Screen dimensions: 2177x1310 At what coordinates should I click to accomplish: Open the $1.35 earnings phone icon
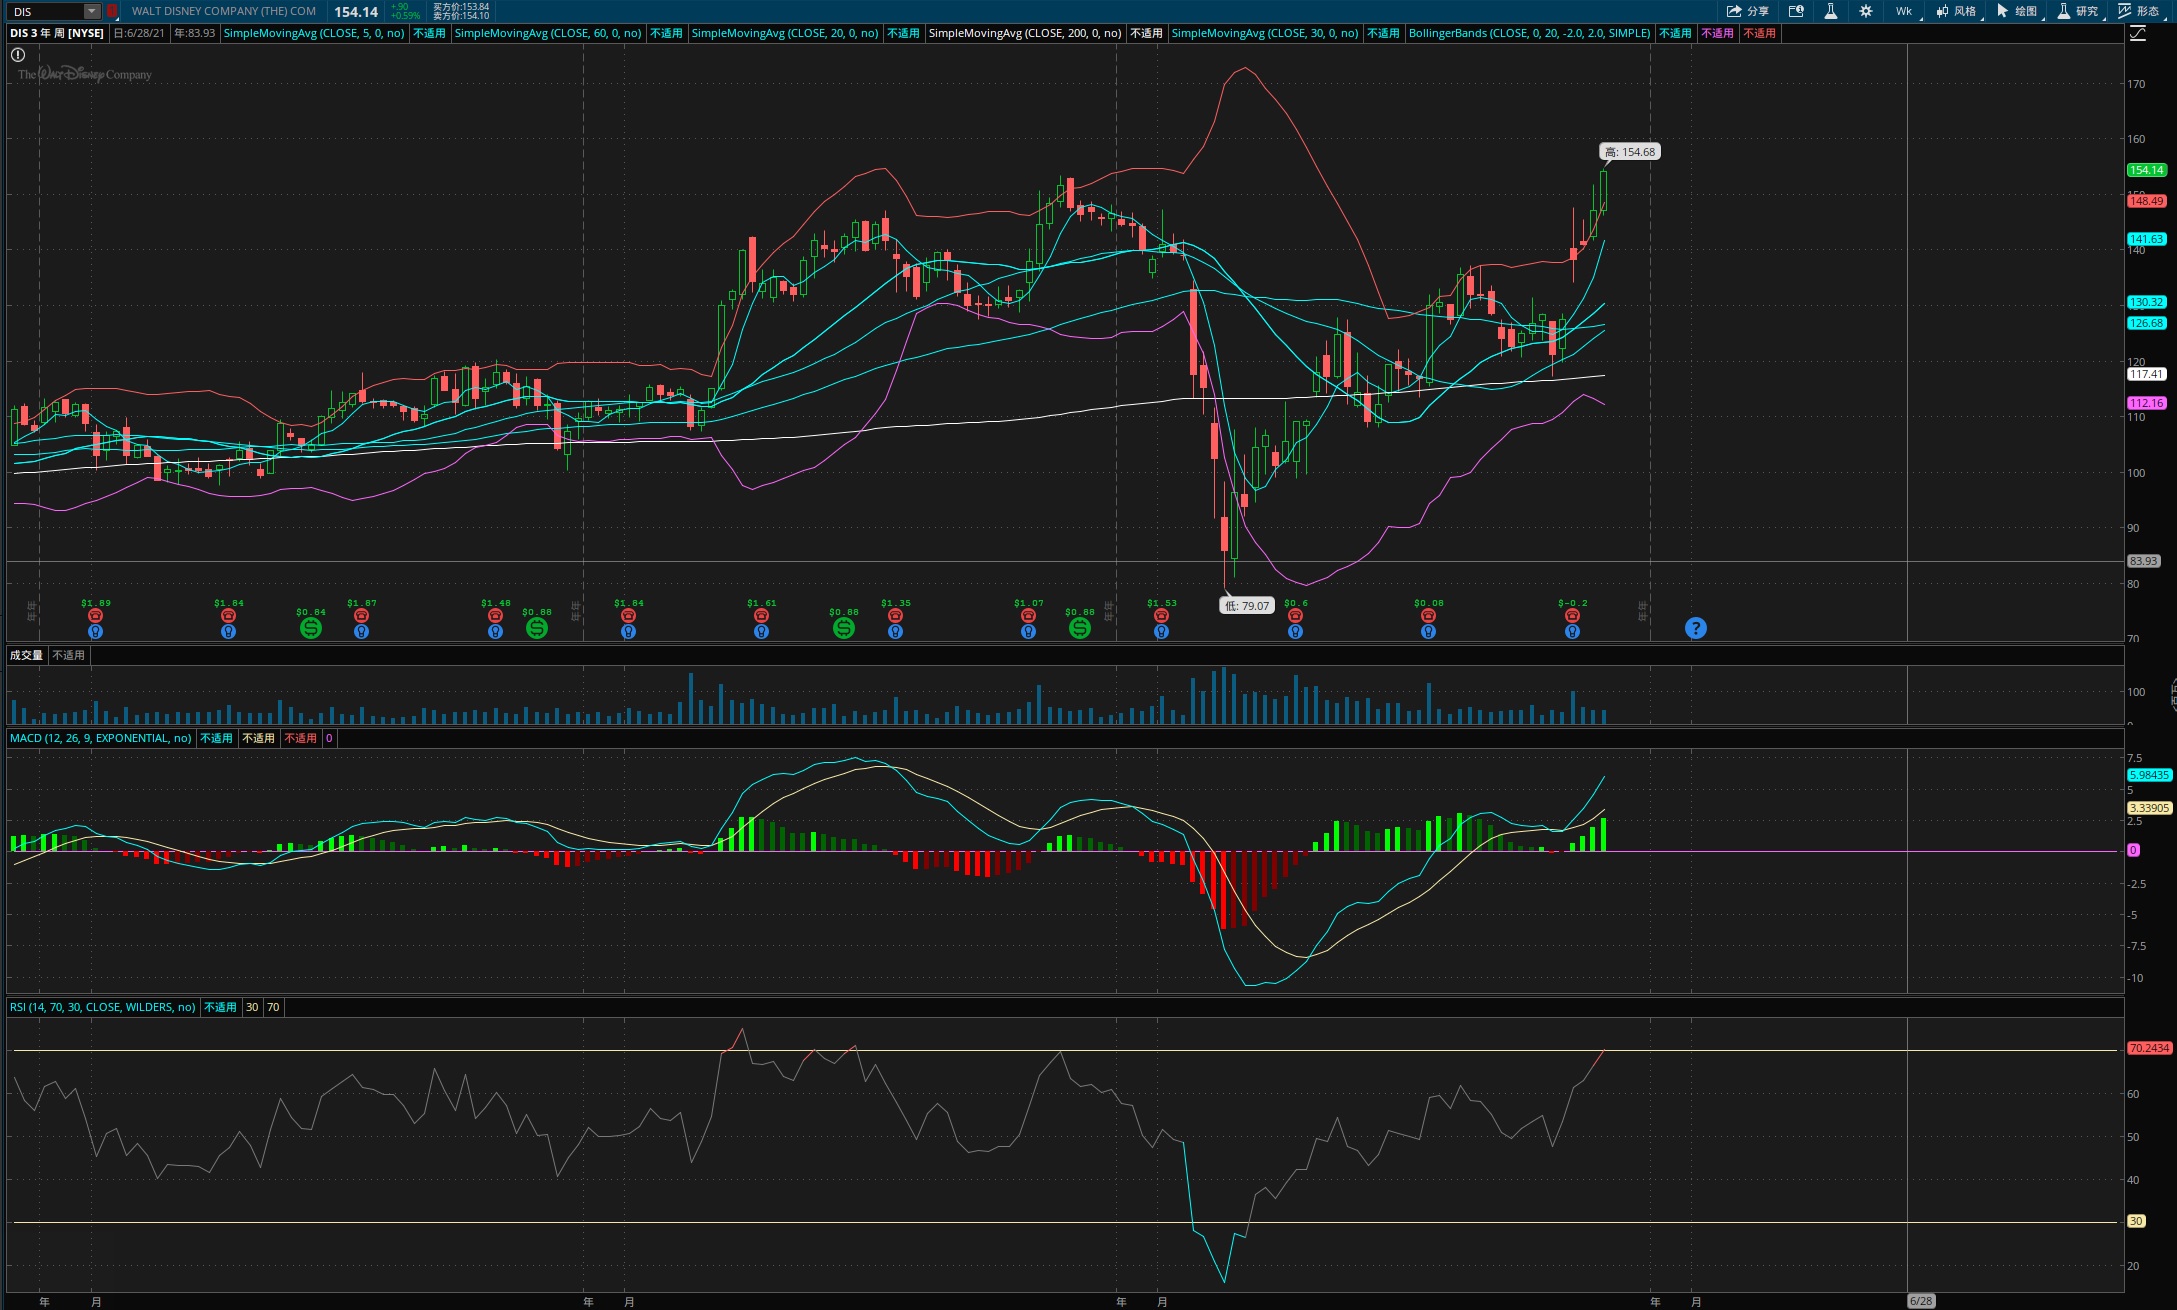point(895,616)
